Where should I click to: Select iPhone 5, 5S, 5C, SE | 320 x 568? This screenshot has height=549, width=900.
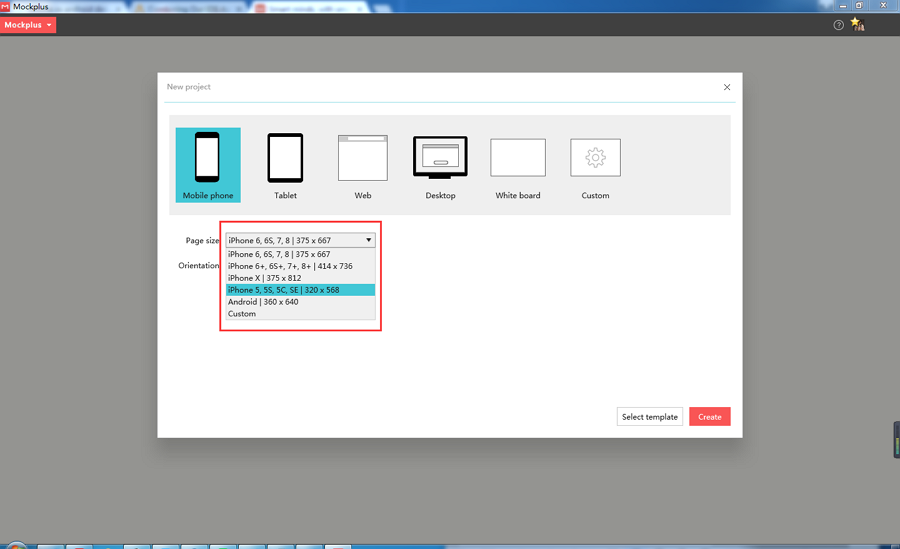(300, 290)
